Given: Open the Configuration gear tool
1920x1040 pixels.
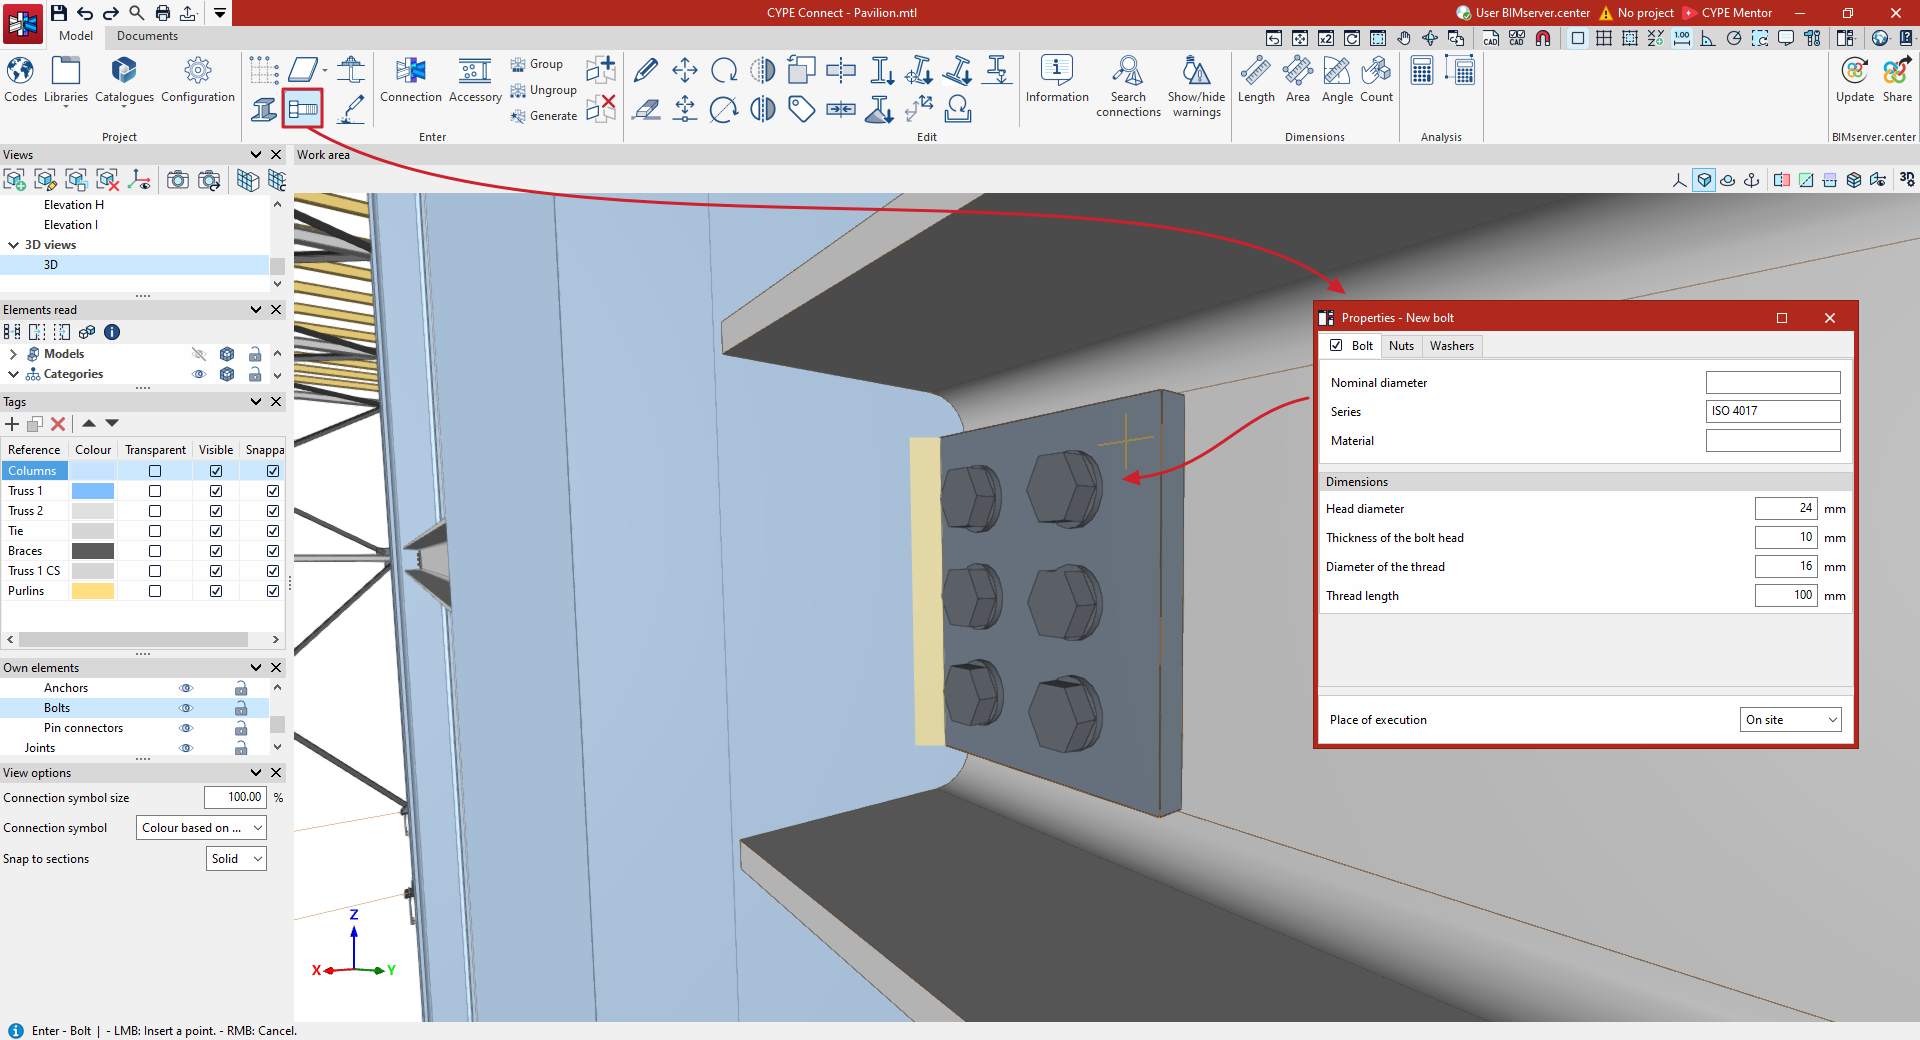Looking at the screenshot, I should point(198,80).
